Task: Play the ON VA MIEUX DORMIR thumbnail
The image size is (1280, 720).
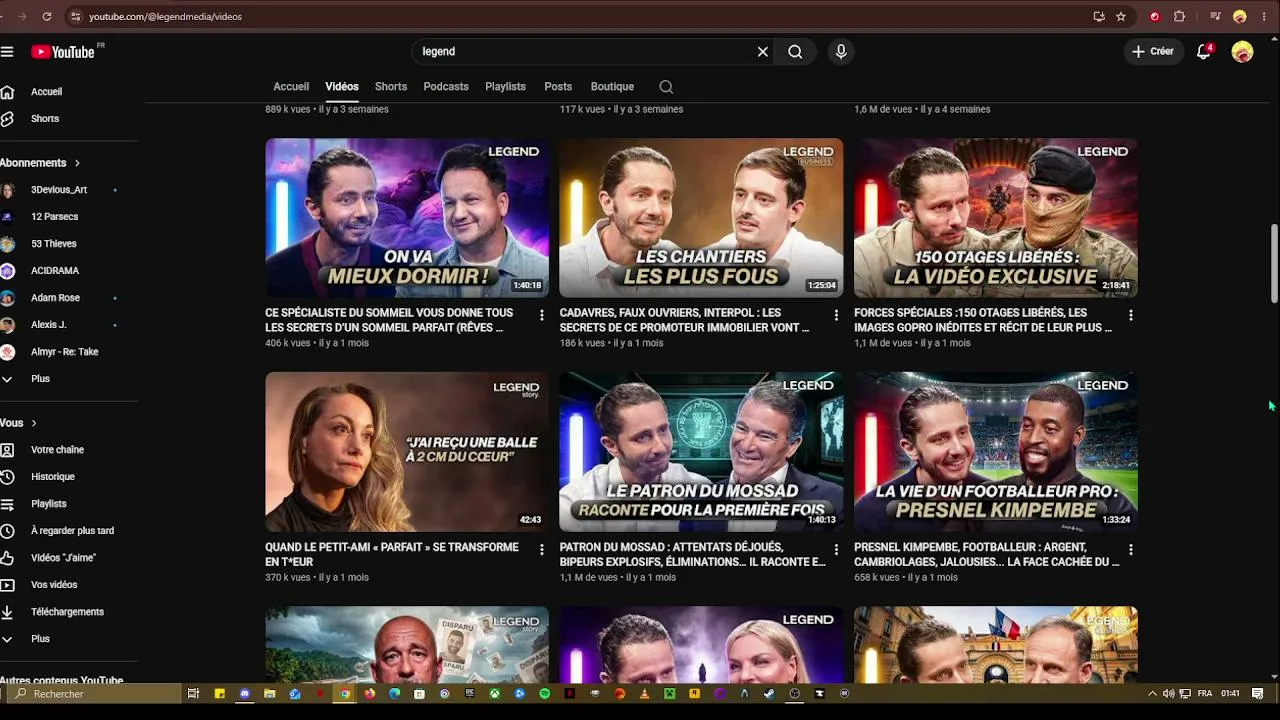Action: tap(407, 218)
